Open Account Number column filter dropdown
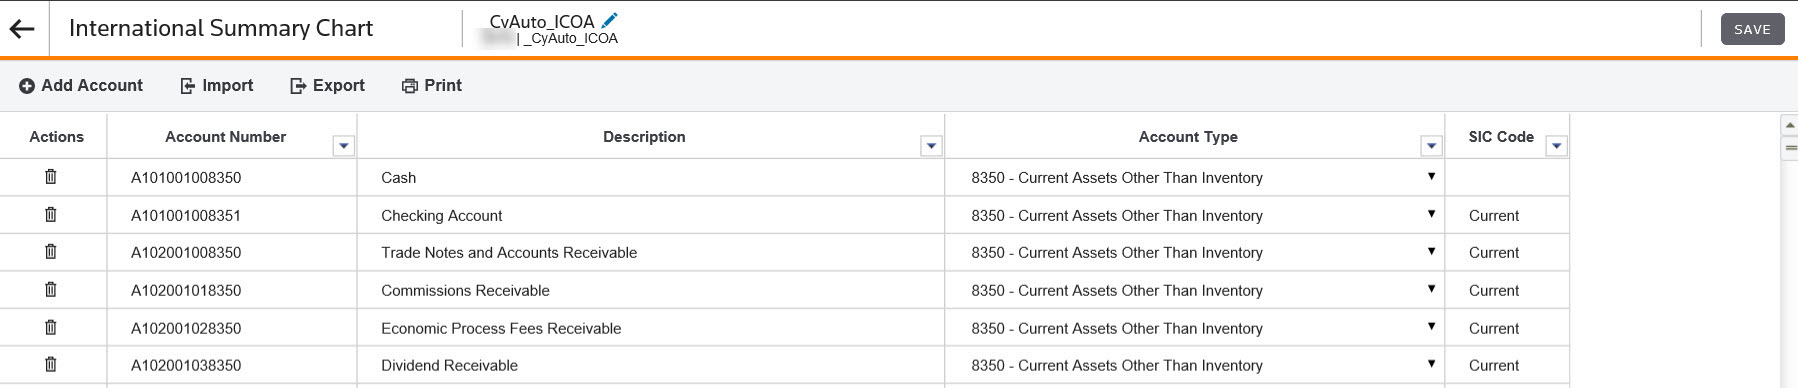1798x388 pixels. tap(344, 146)
